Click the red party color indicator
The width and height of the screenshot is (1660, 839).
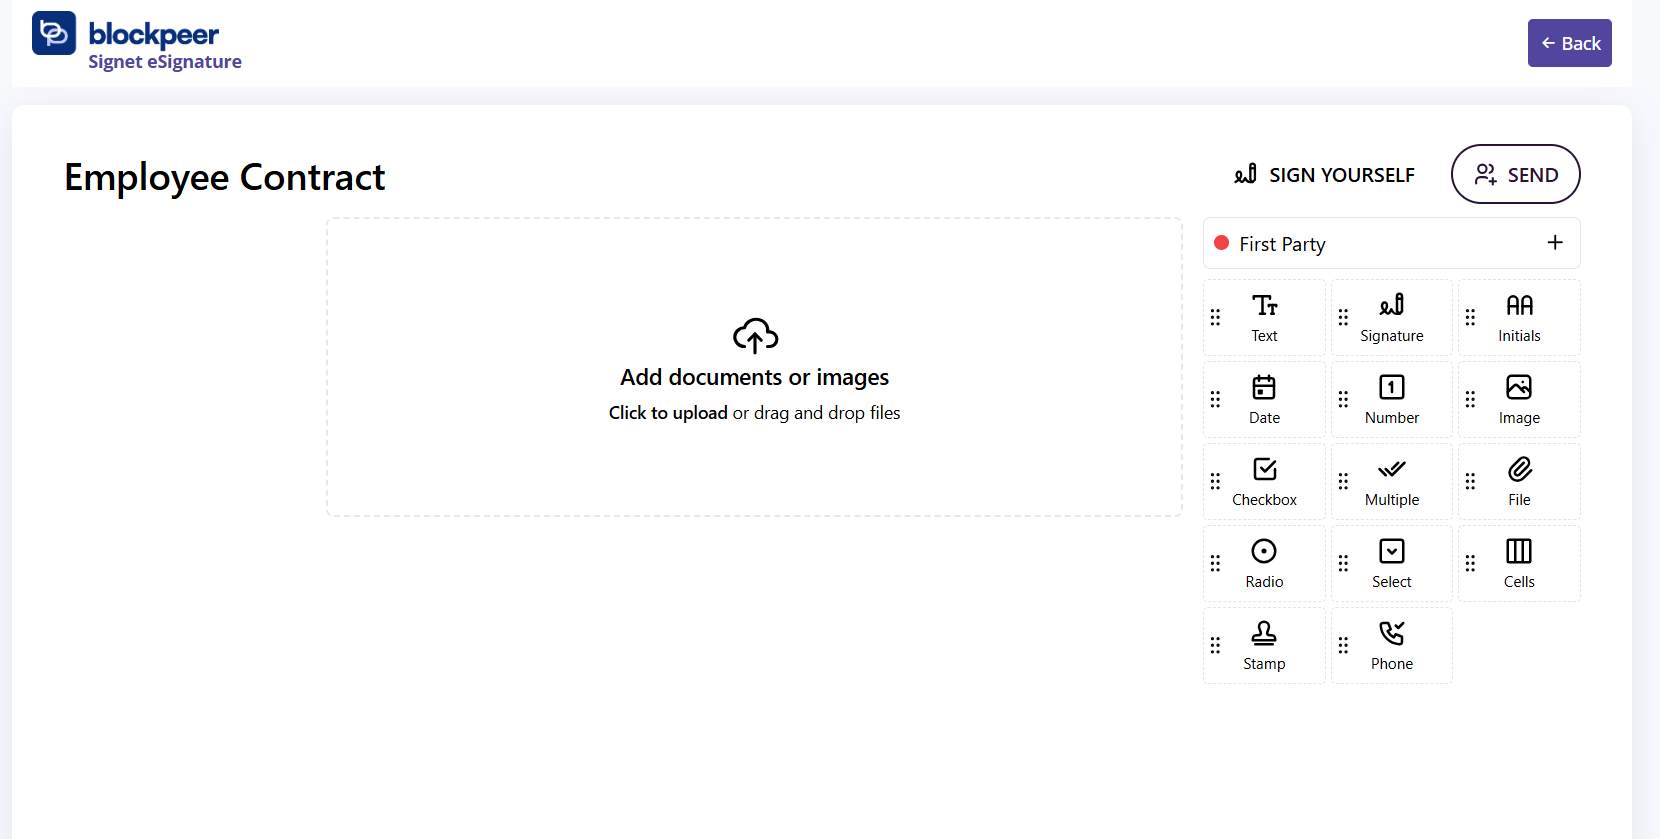1221,242
